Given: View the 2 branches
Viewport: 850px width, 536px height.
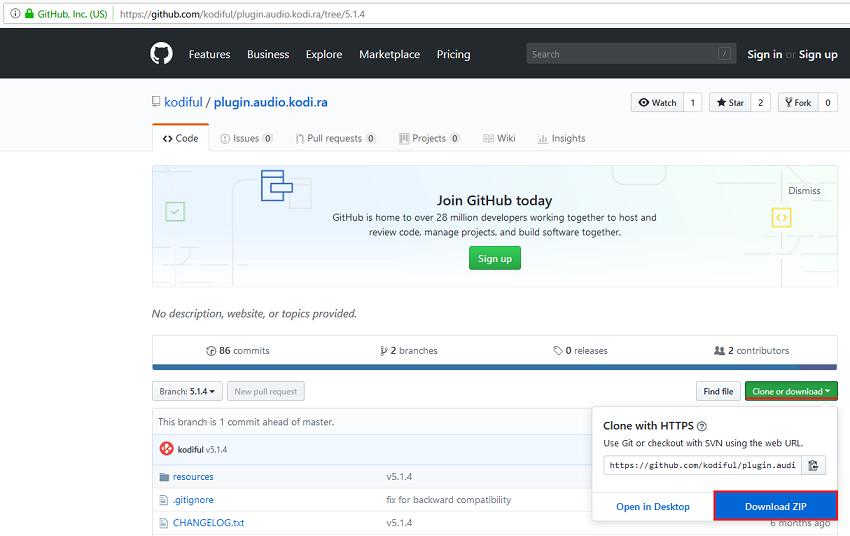Looking at the screenshot, I should pyautogui.click(x=409, y=351).
